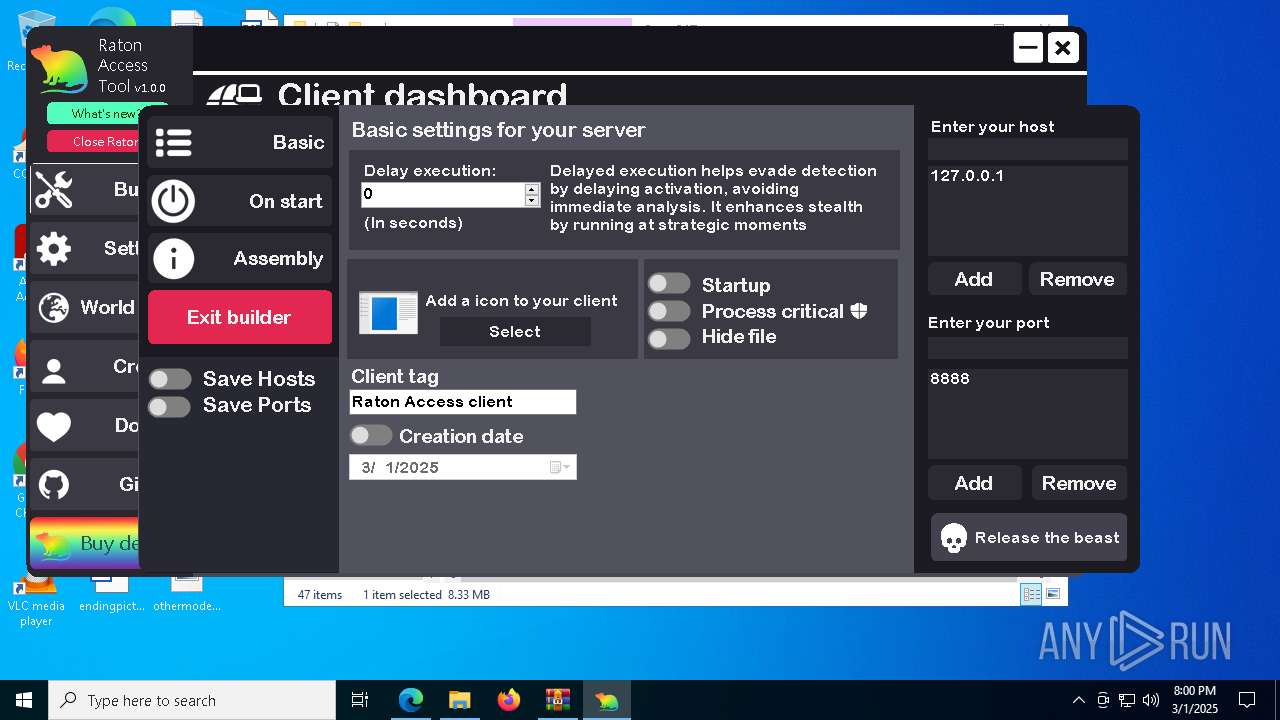Click Remove under the port list
Viewport: 1280px width, 720px height.
pos(1079,483)
